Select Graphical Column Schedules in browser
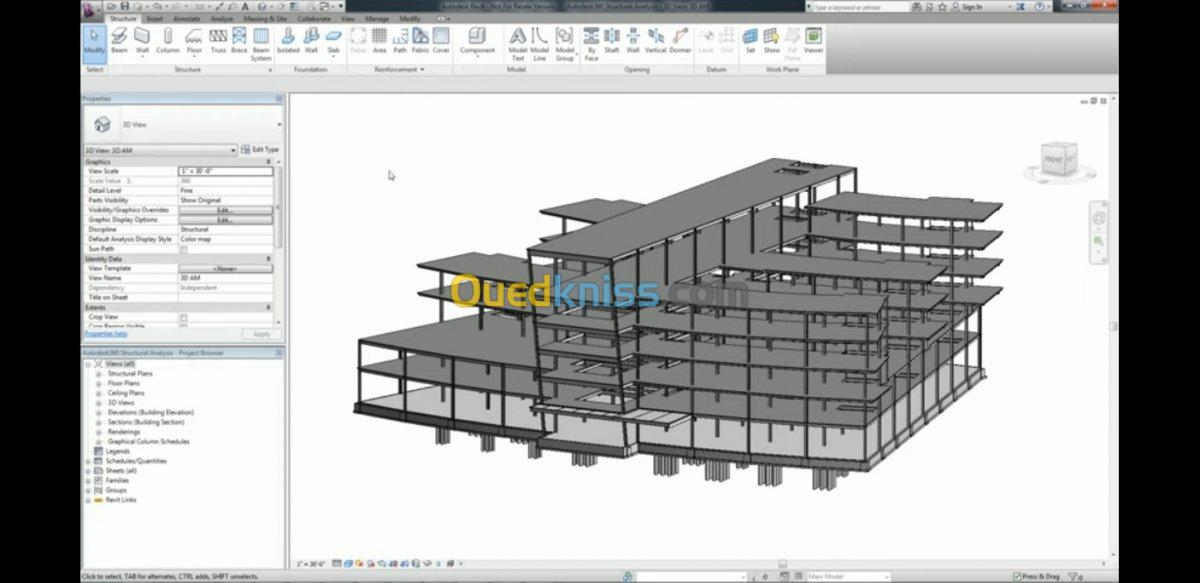This screenshot has width=1200, height=583. click(x=149, y=441)
